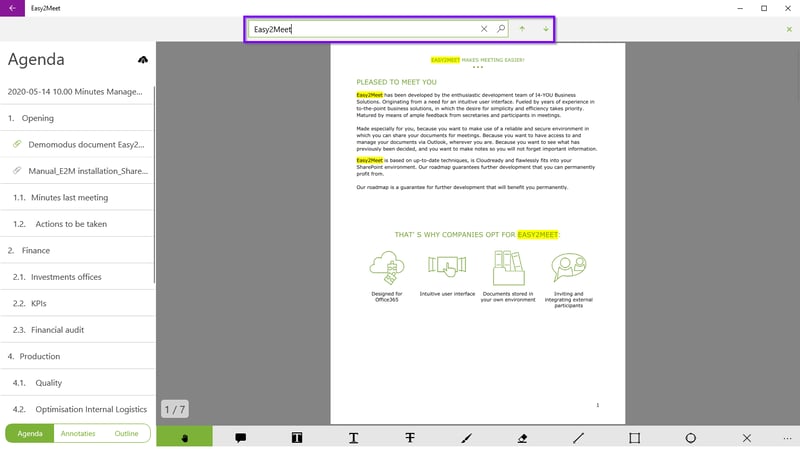The height and width of the screenshot is (449, 800).
Task: Select the comment note tool
Action: (x=241, y=437)
